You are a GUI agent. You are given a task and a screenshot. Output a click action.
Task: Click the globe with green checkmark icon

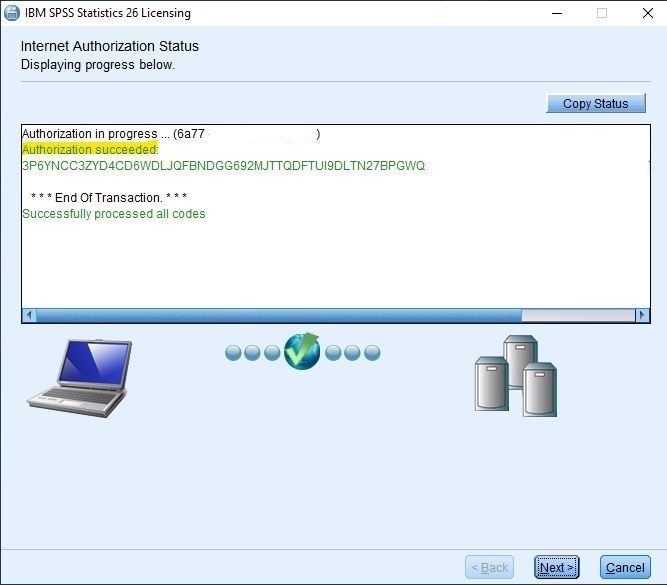point(302,351)
